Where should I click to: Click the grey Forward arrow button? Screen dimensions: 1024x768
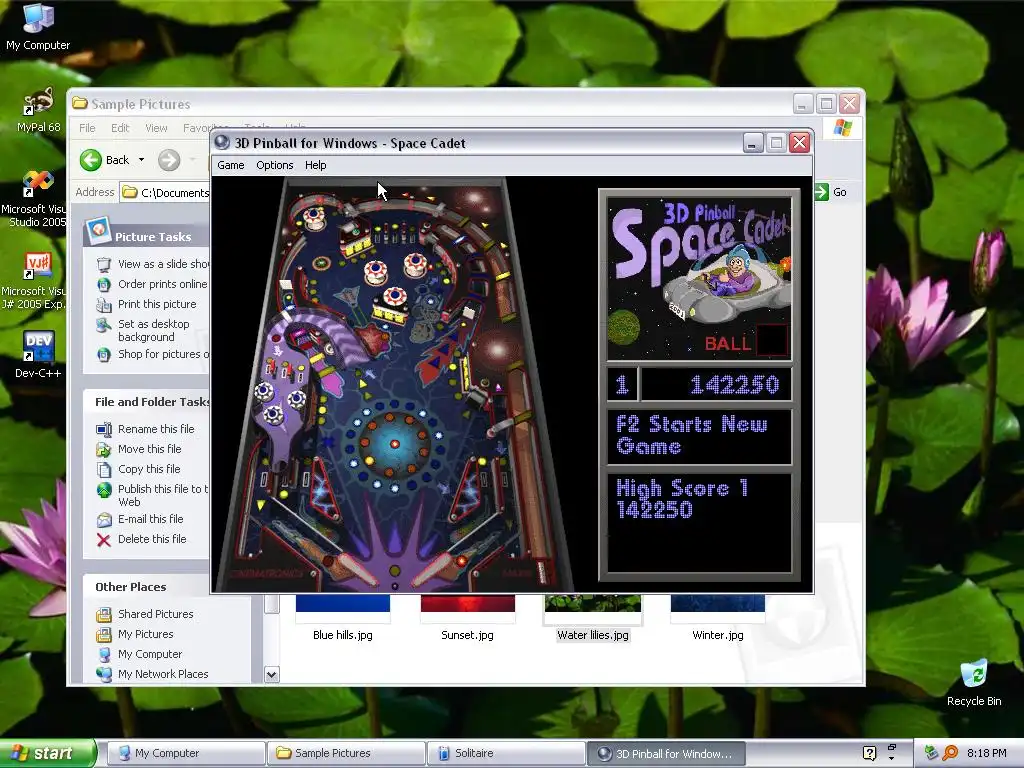coord(169,160)
